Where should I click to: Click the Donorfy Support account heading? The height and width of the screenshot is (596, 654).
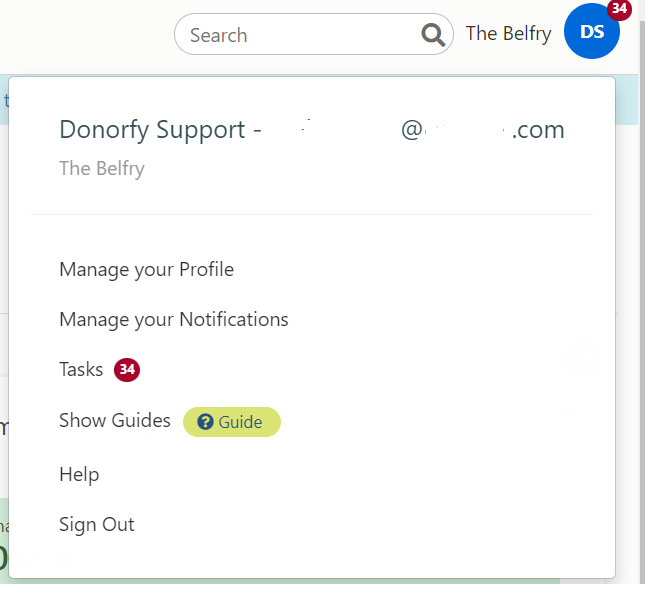pos(312,130)
